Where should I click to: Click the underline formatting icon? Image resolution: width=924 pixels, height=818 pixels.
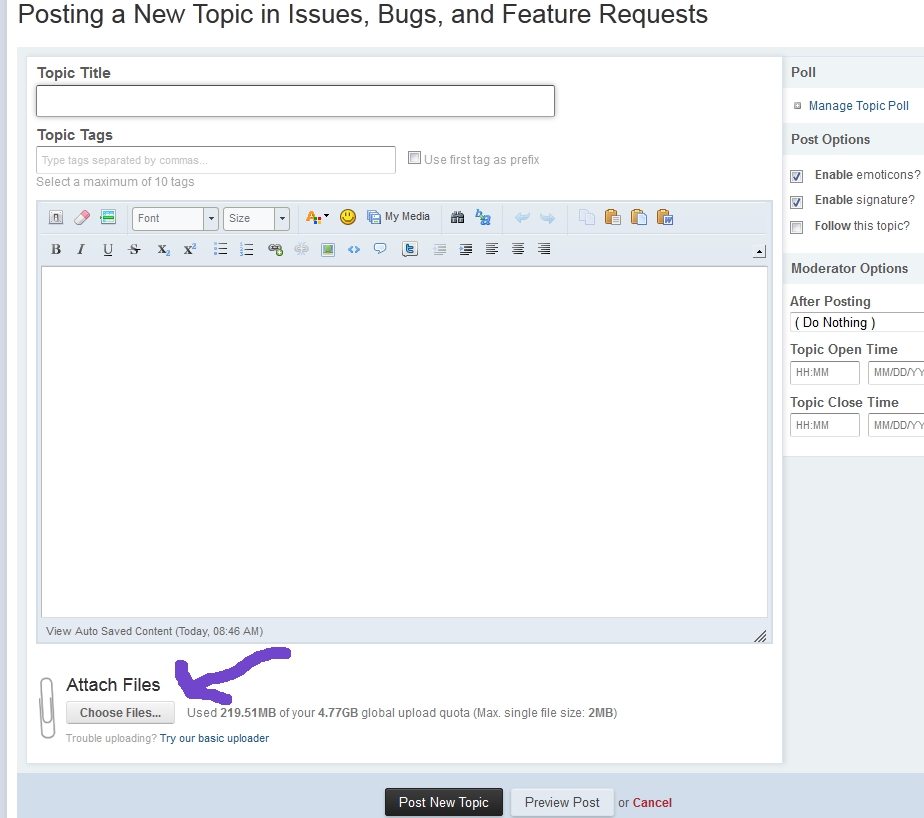pyautogui.click(x=108, y=249)
